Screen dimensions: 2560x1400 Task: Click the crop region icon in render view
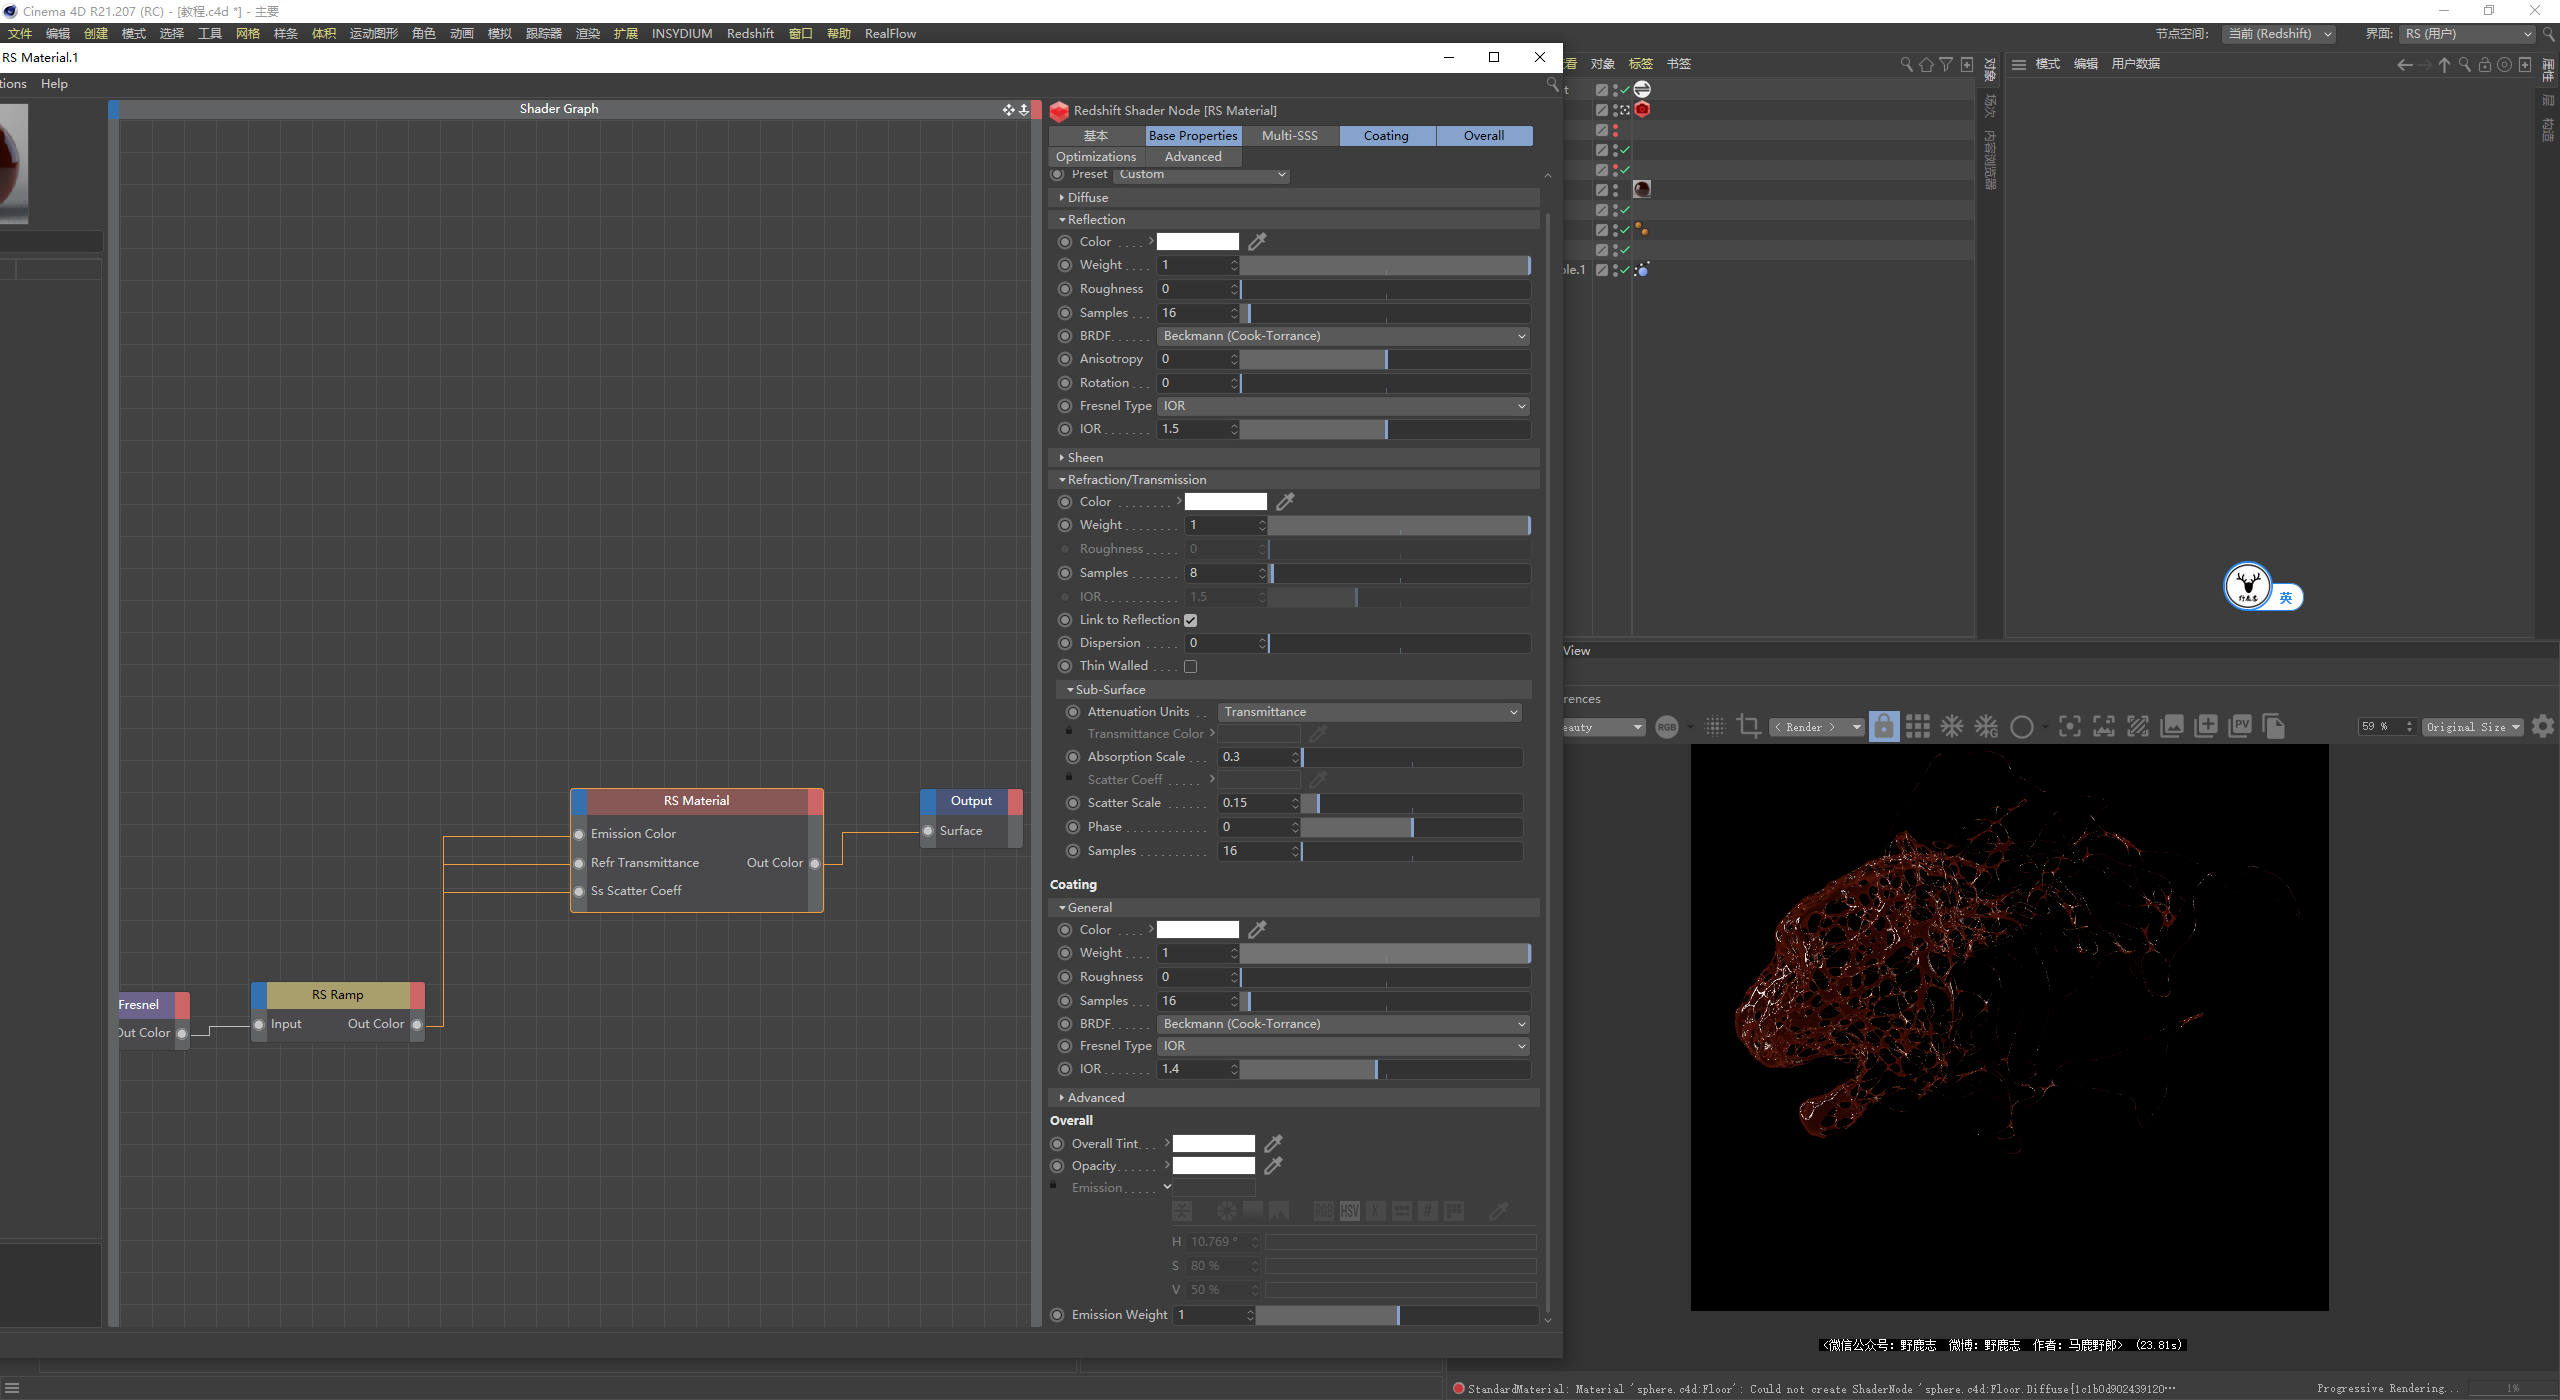tap(1748, 727)
